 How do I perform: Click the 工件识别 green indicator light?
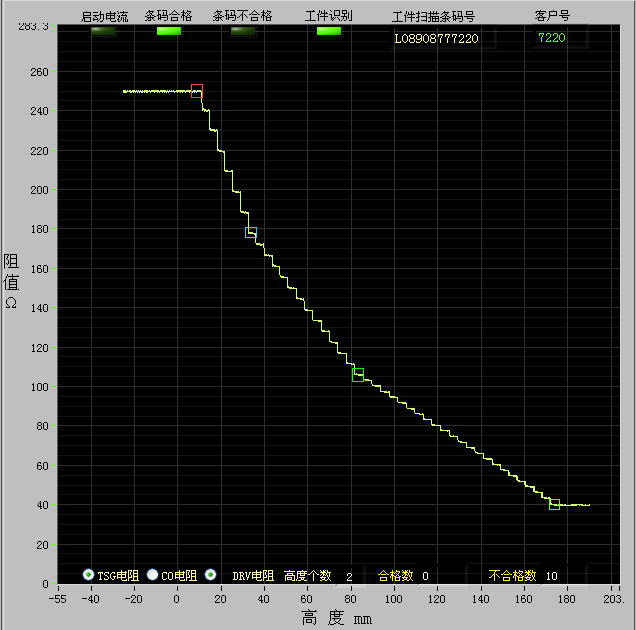329,31
